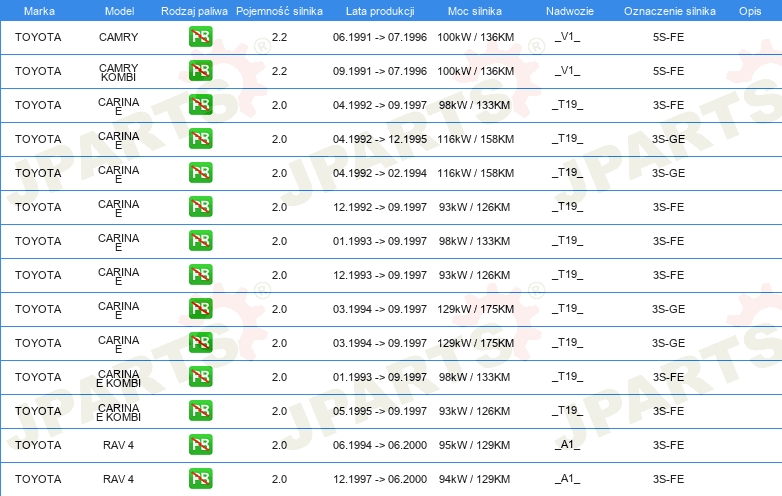The height and width of the screenshot is (496, 782).
Task: Click the Opis column header
Action: [x=750, y=11]
